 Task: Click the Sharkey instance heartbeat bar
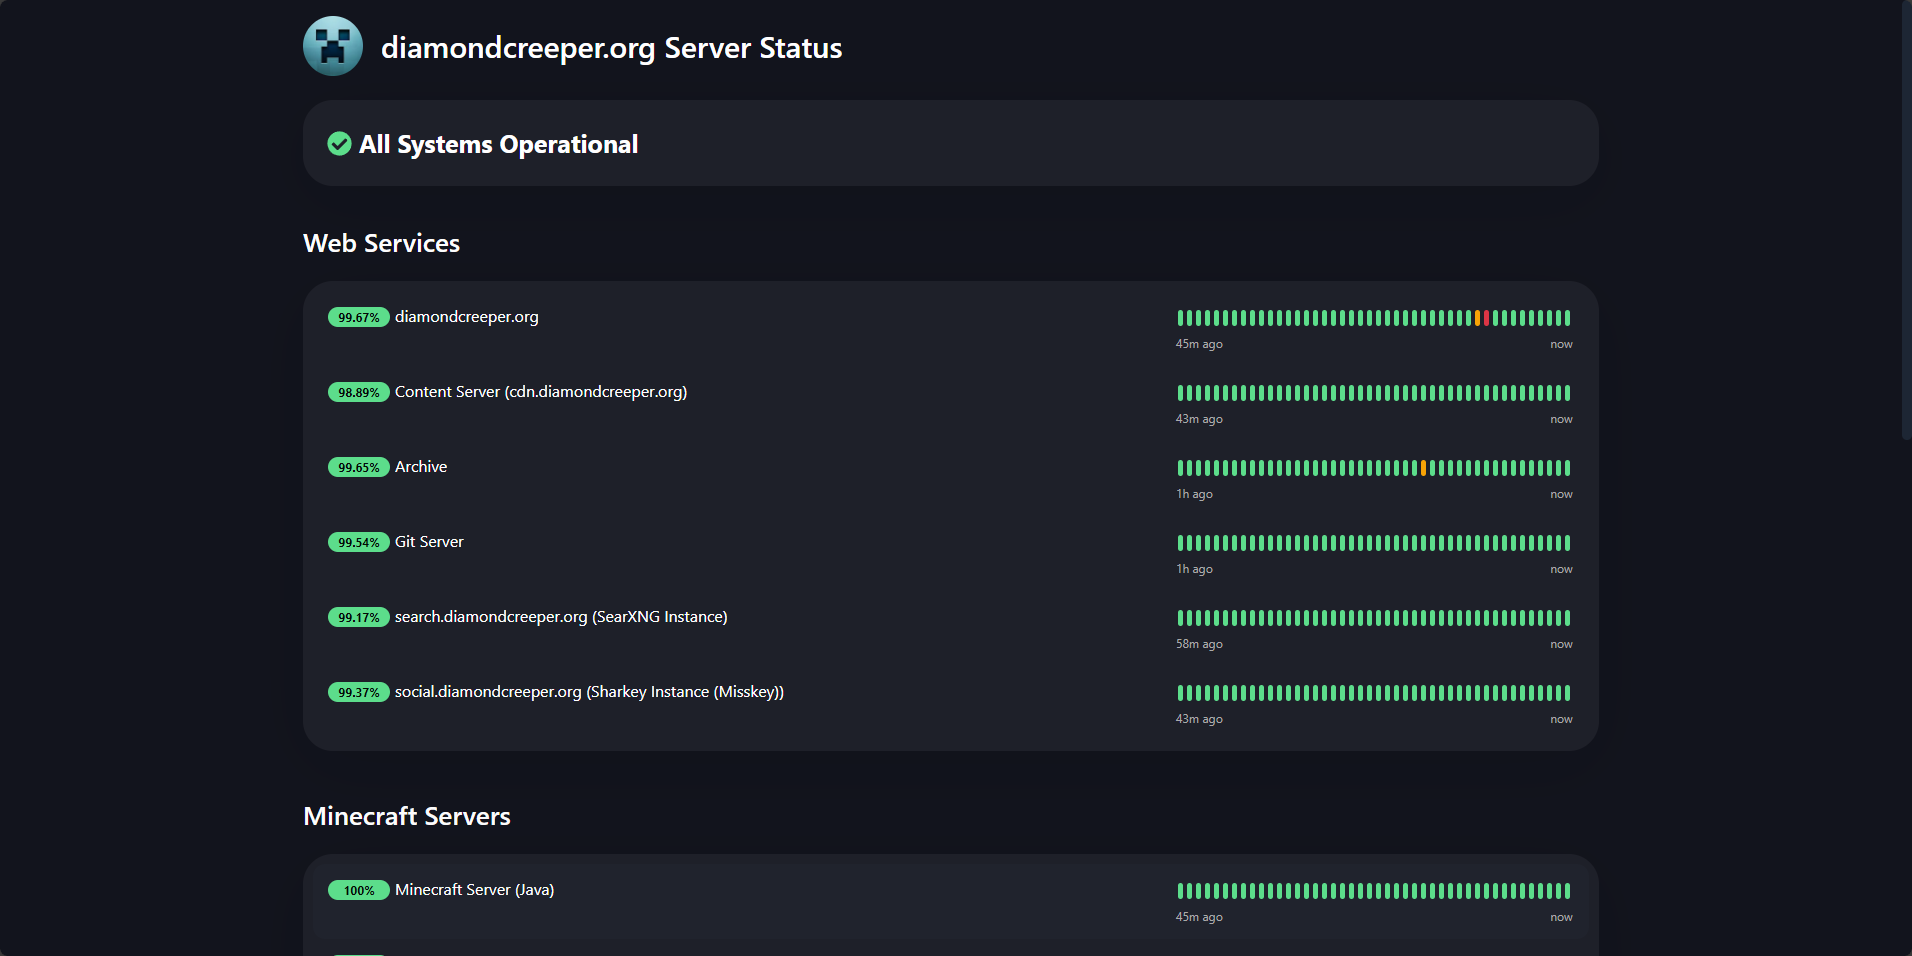coord(1374,693)
